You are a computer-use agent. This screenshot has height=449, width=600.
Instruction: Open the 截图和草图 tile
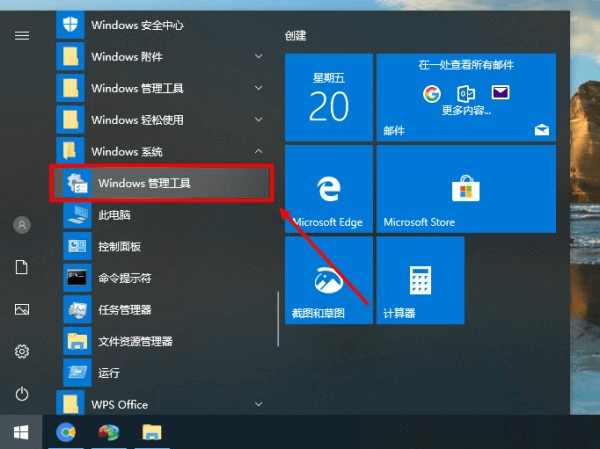[x=329, y=280]
